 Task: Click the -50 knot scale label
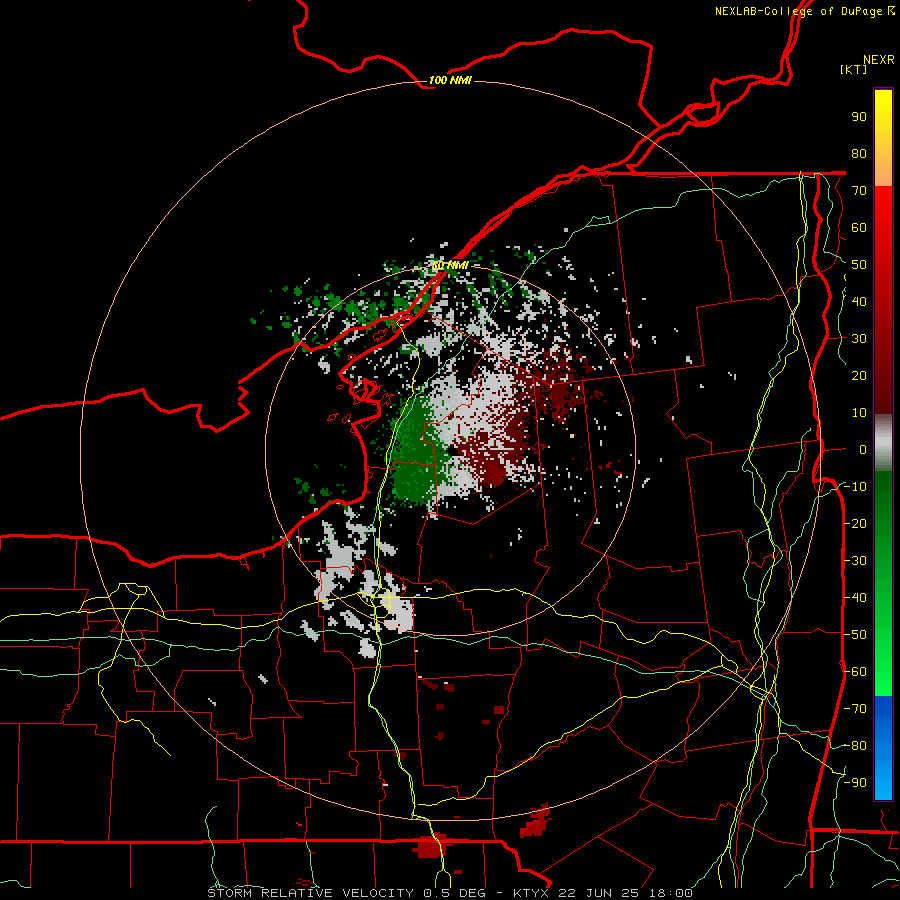point(855,635)
